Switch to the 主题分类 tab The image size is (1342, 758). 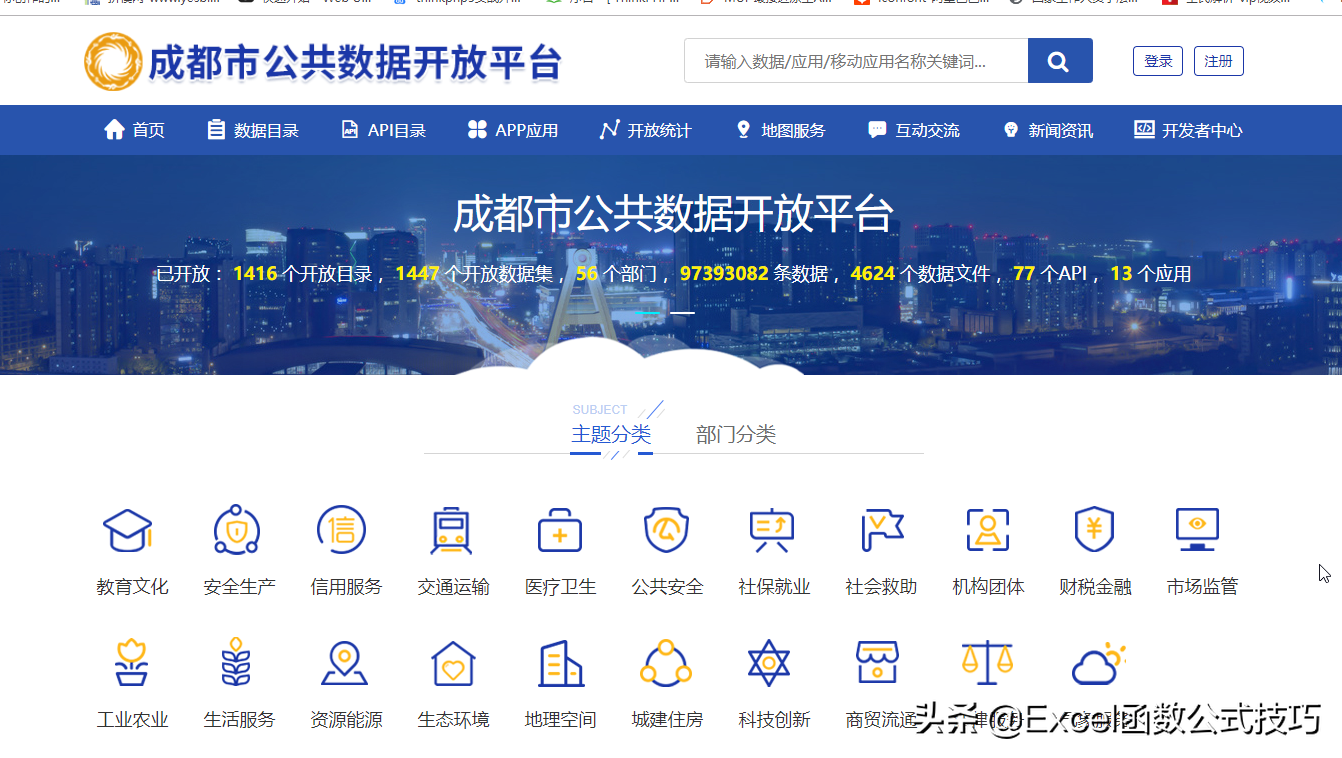click(611, 434)
